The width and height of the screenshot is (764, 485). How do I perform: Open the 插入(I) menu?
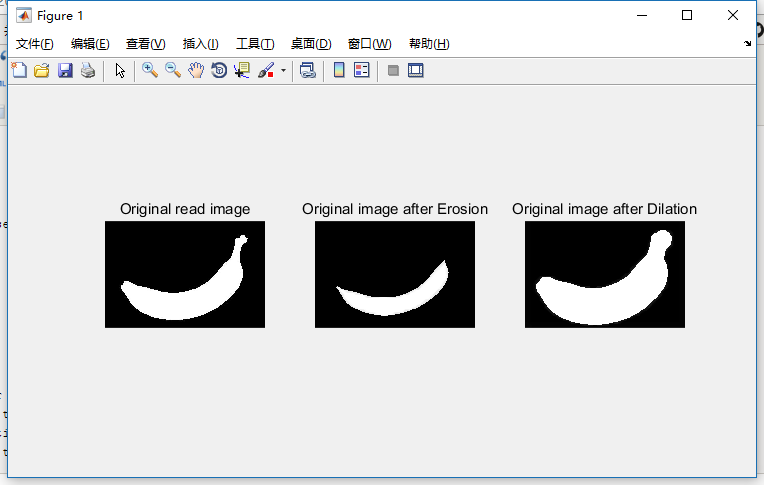pyautogui.click(x=201, y=44)
